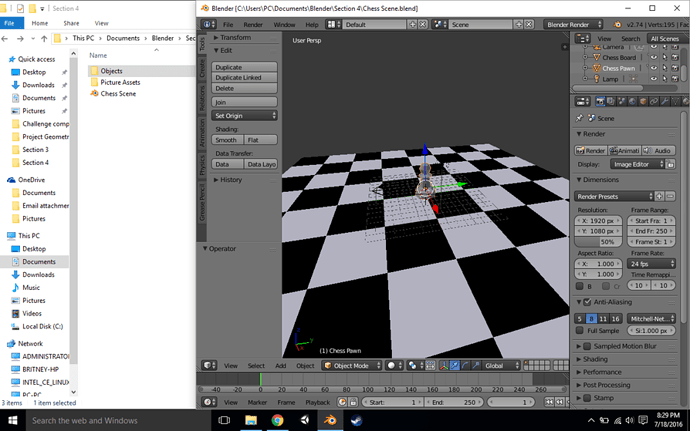The image size is (690, 431).
Task: Open the World properties globe tab
Action: pos(632,102)
